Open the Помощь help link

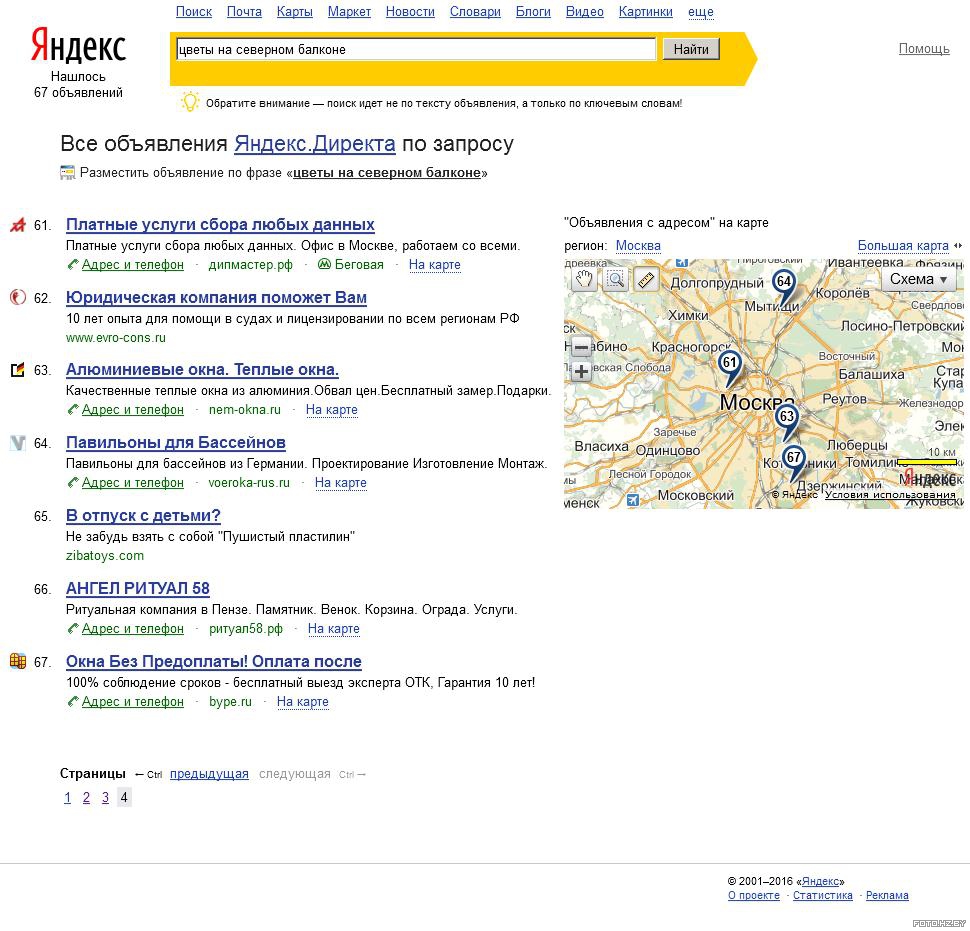tap(924, 48)
